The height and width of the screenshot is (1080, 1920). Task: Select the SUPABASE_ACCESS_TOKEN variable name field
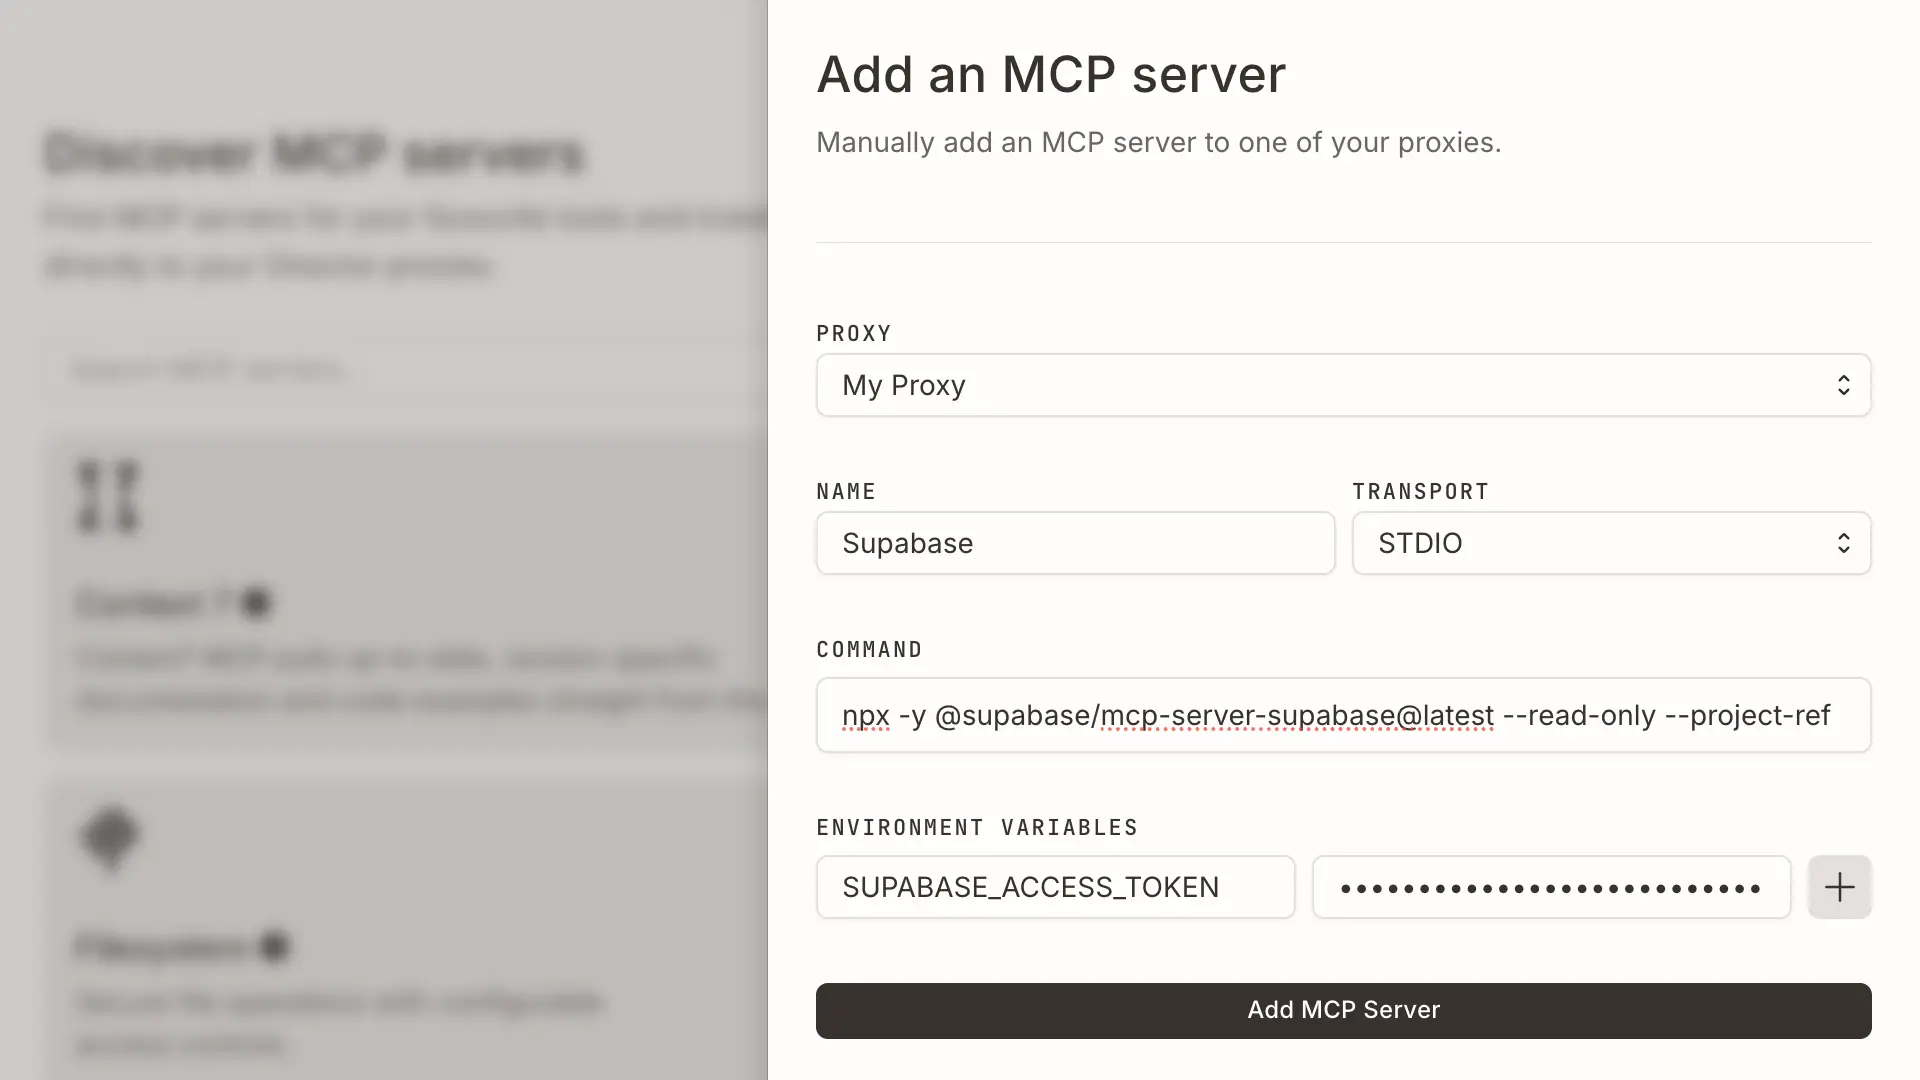pyautogui.click(x=1055, y=887)
